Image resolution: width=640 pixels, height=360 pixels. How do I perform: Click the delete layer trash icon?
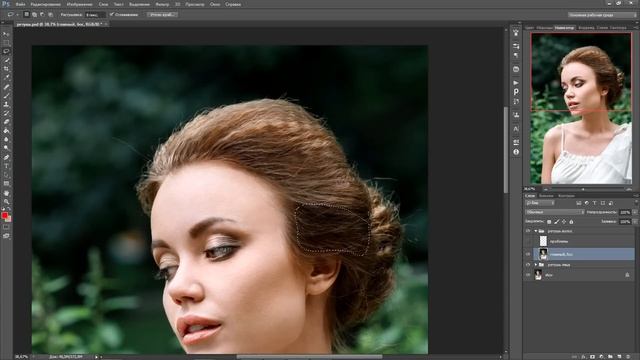pyautogui.click(x=628, y=357)
